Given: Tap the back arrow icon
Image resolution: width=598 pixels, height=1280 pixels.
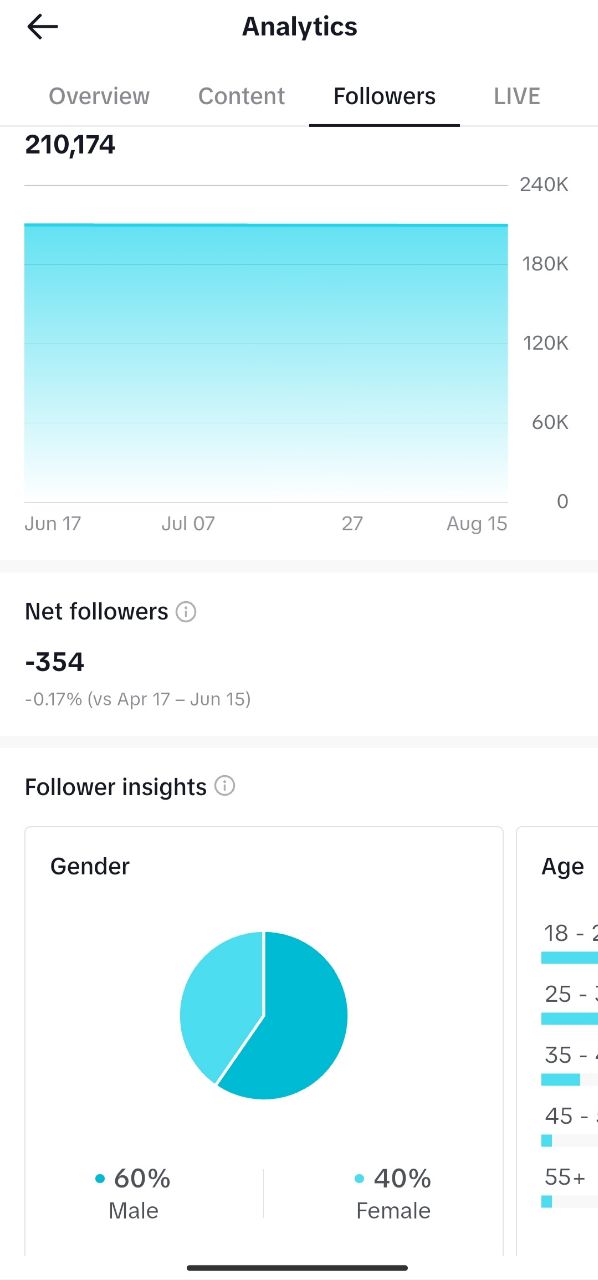Looking at the screenshot, I should pos(42,27).
